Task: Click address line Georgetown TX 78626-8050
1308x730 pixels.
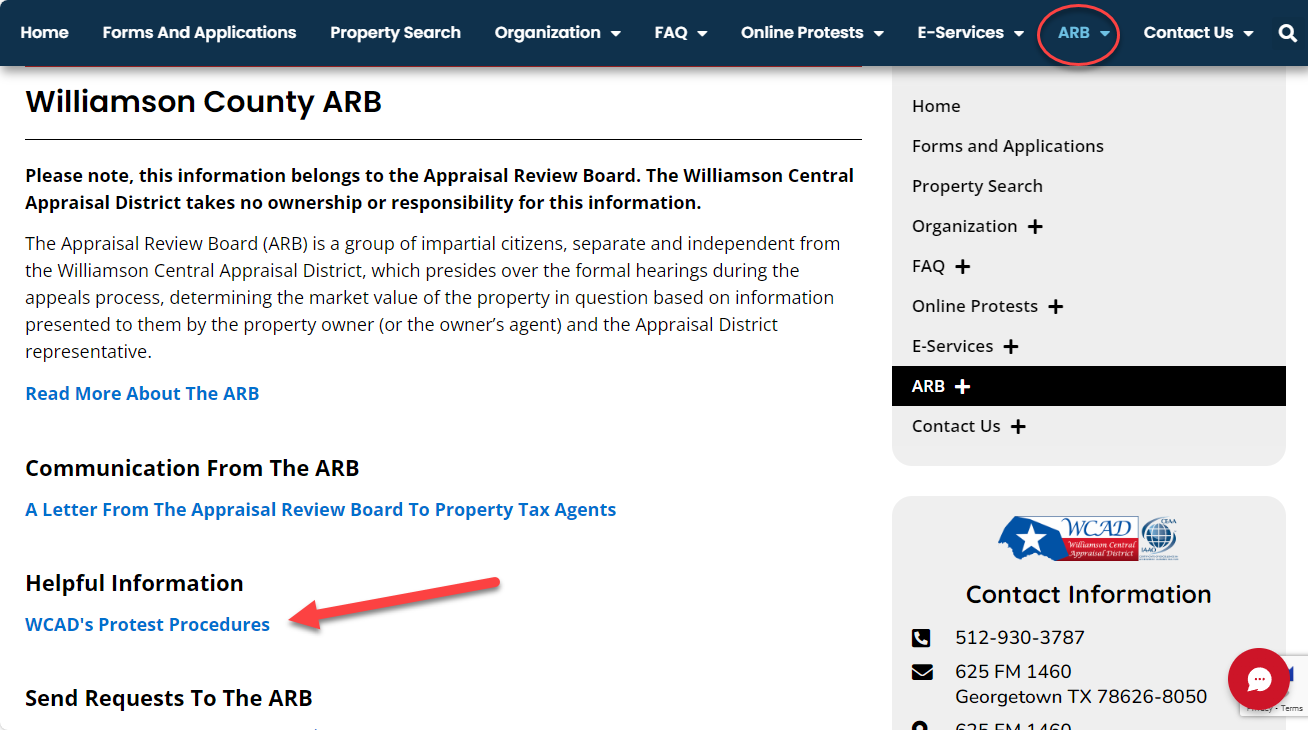Action: [1081, 697]
